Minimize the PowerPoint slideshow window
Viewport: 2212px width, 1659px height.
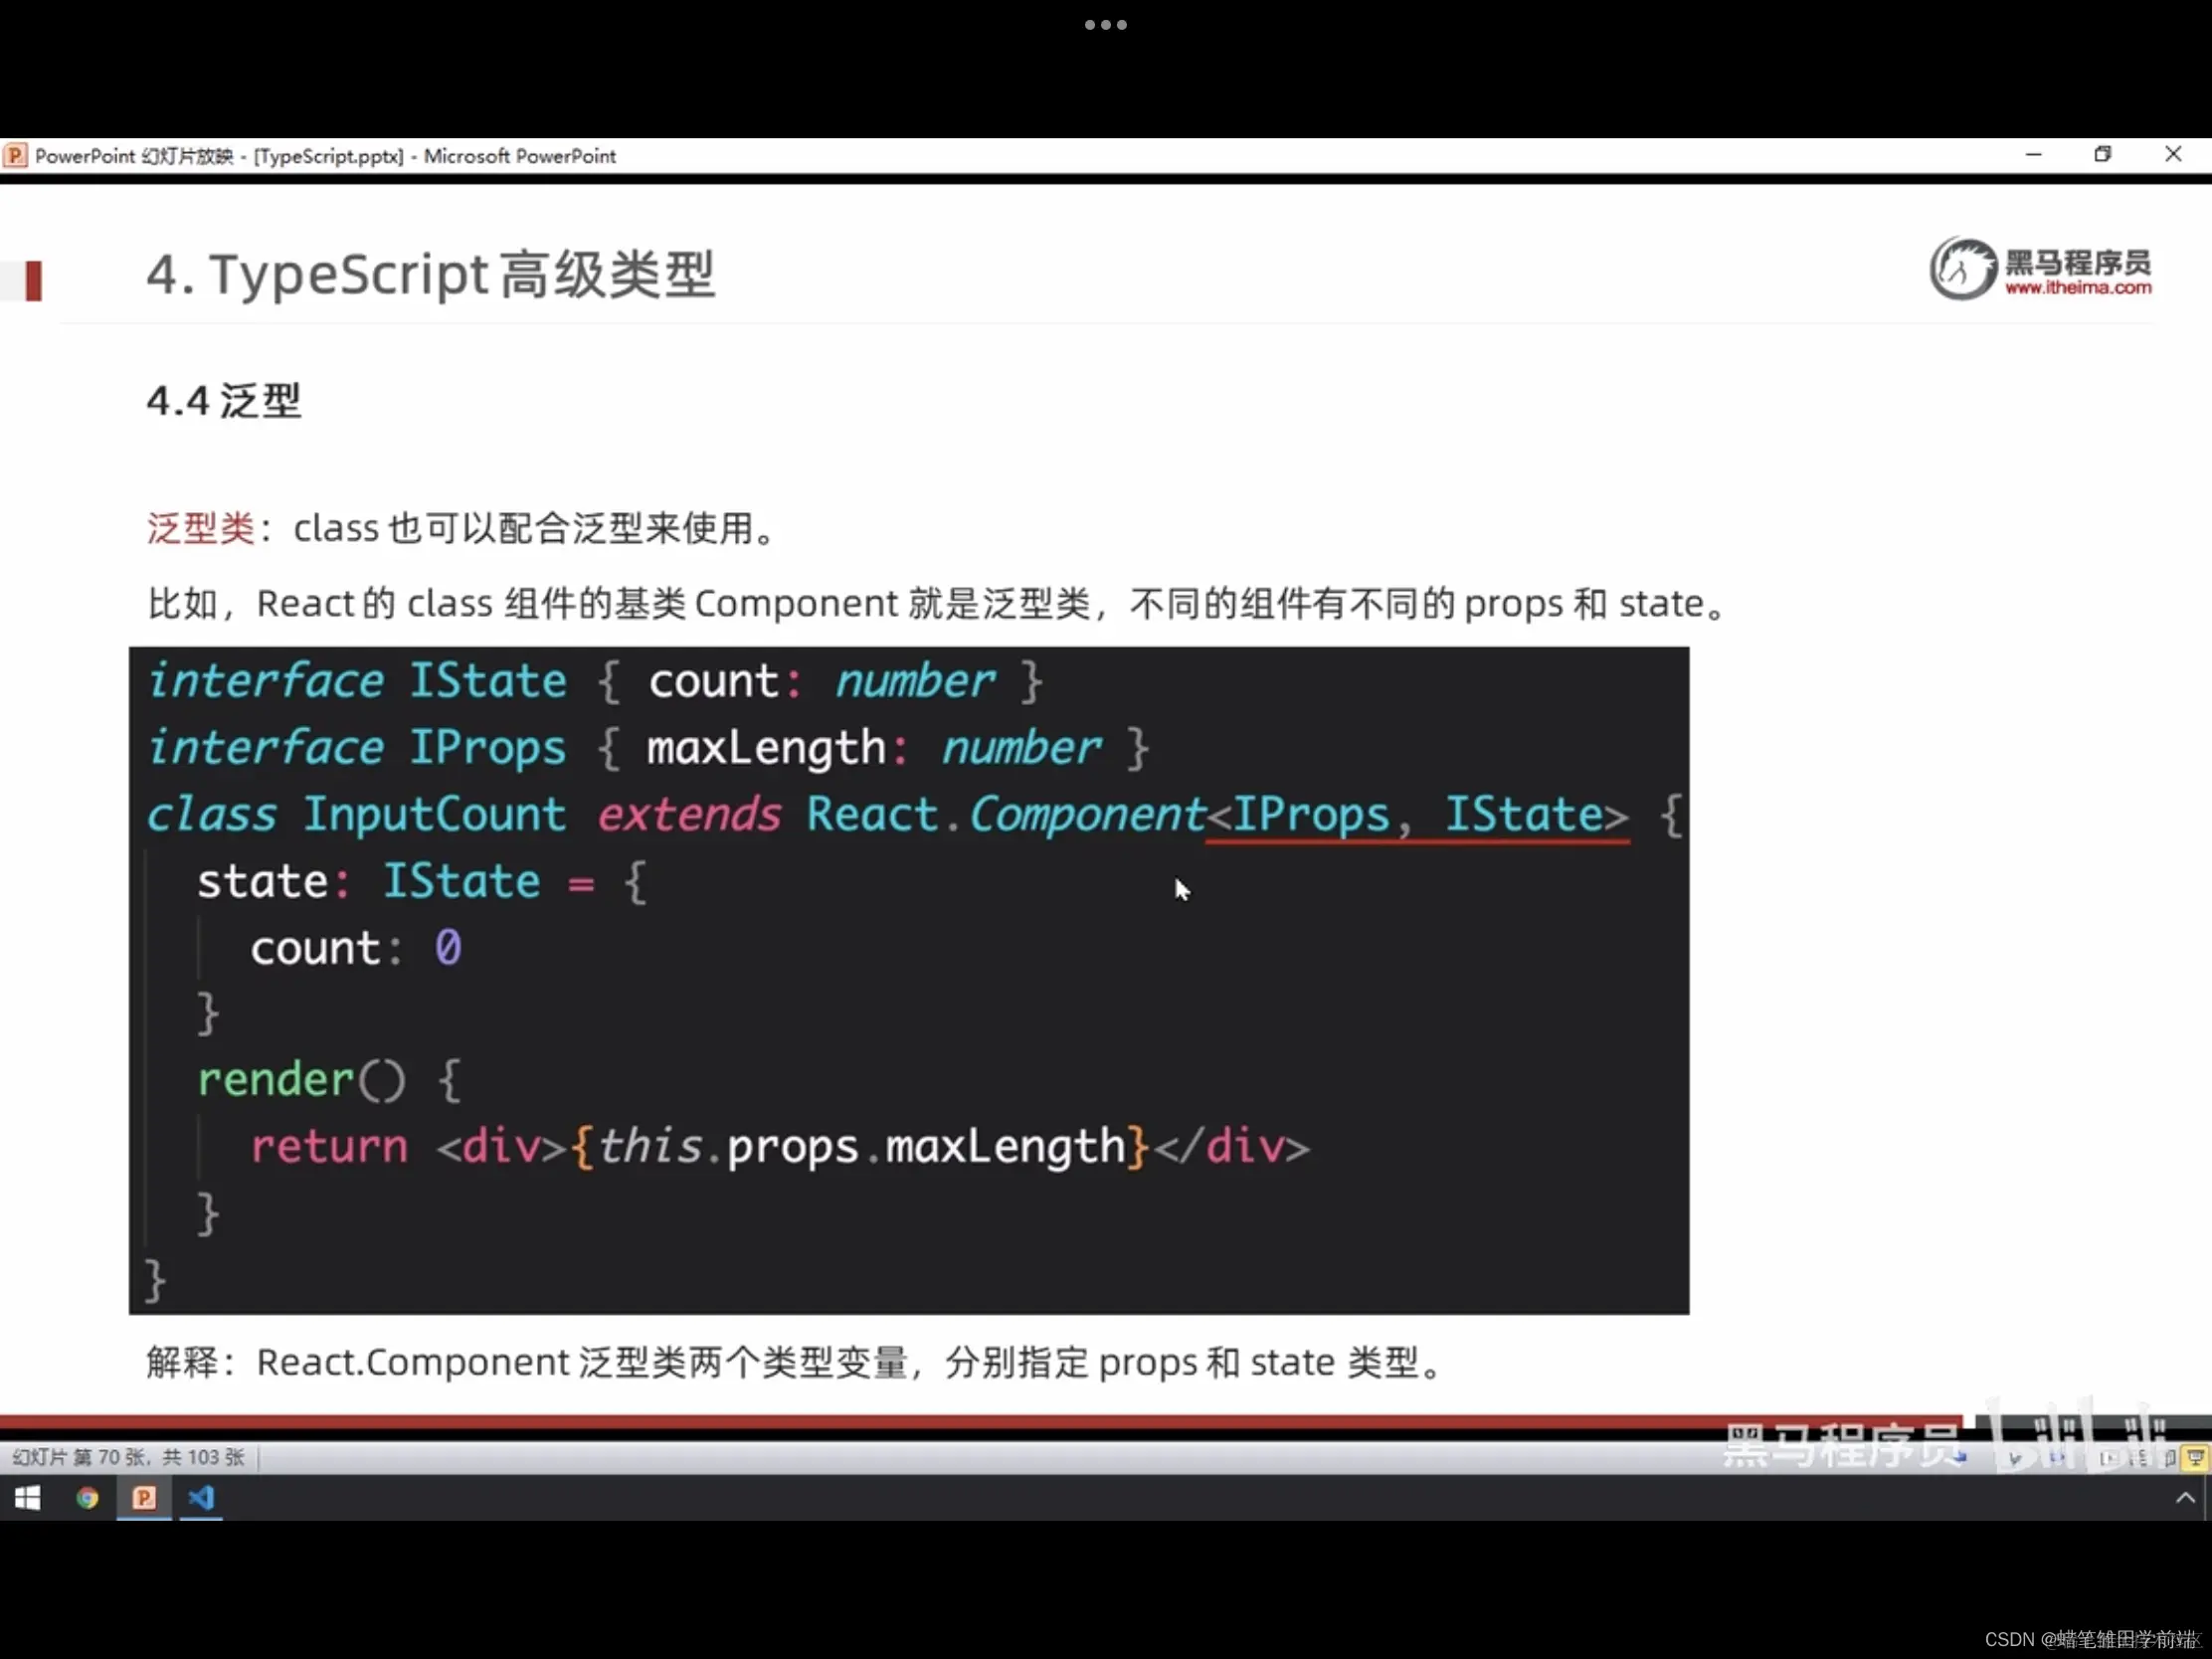[2033, 154]
